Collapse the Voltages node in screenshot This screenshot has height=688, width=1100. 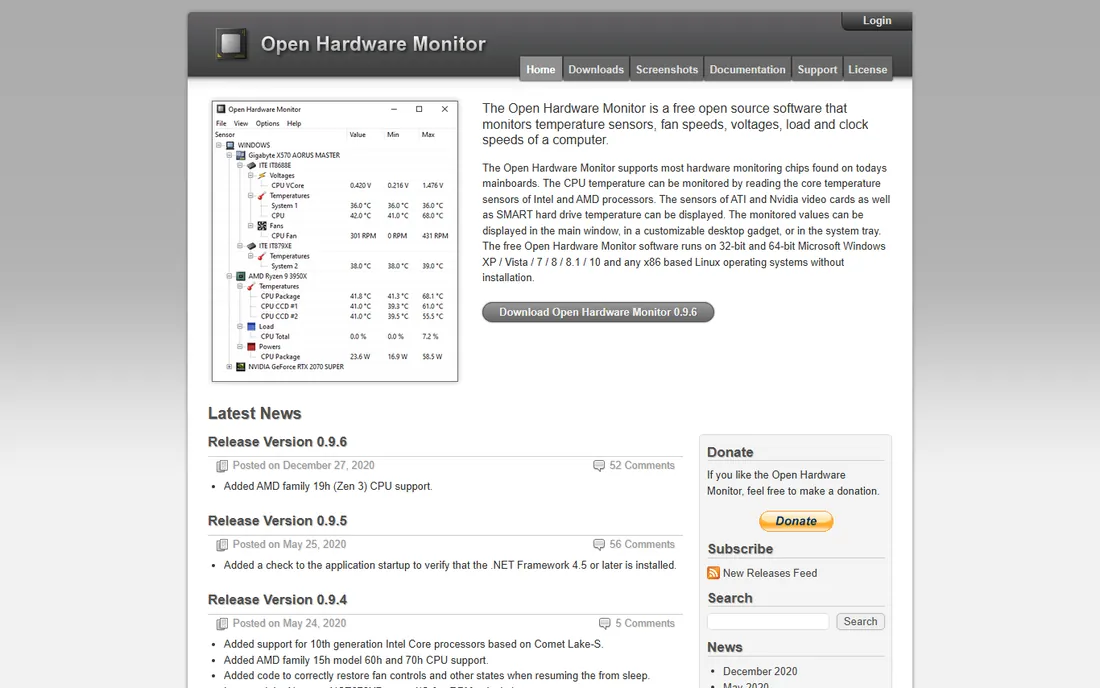click(250, 175)
